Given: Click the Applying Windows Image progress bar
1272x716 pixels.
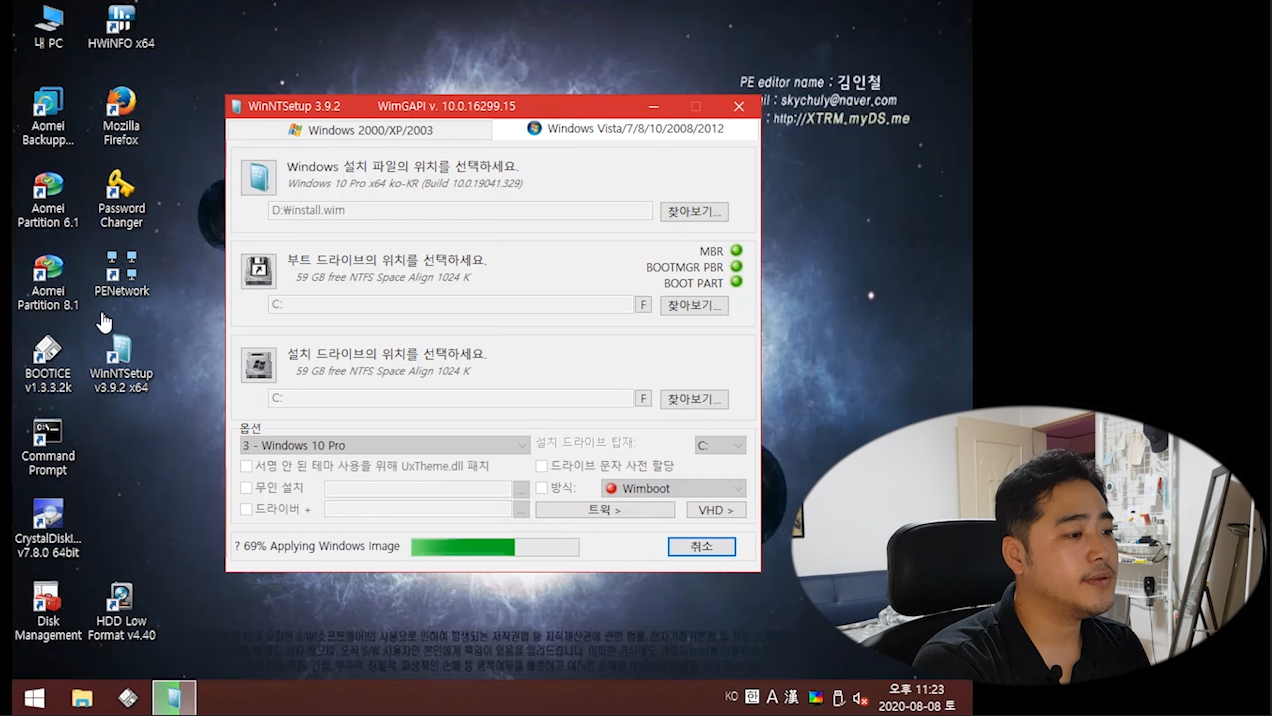Looking at the screenshot, I should tap(495, 547).
